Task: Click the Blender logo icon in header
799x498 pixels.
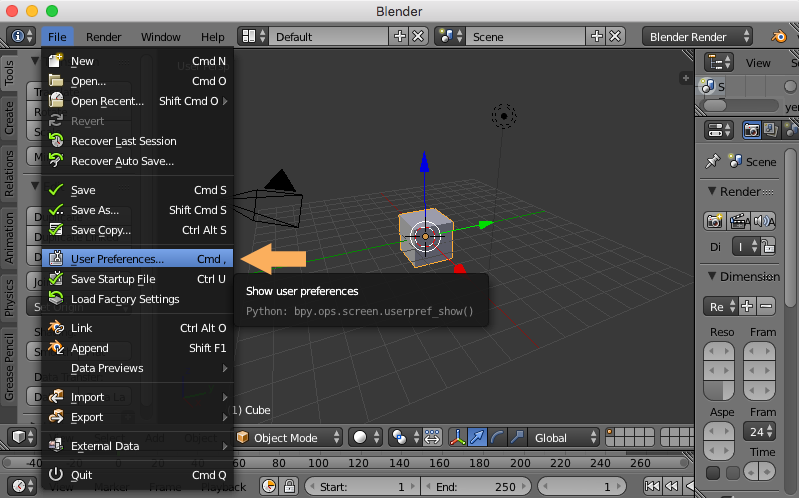Action: click(x=779, y=37)
